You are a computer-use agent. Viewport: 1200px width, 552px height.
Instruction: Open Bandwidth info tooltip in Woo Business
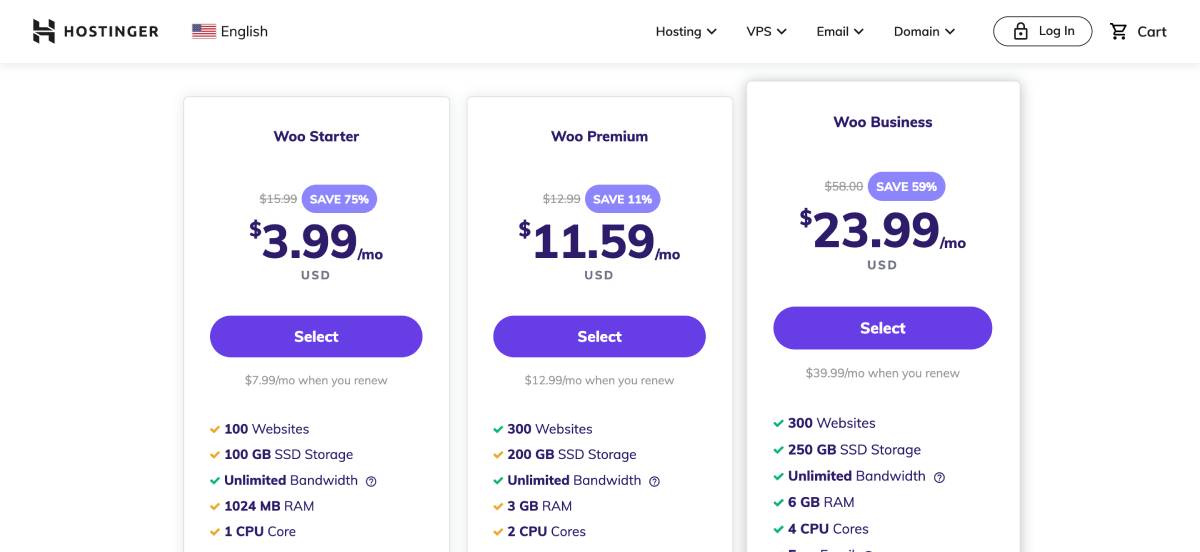[x=939, y=477]
